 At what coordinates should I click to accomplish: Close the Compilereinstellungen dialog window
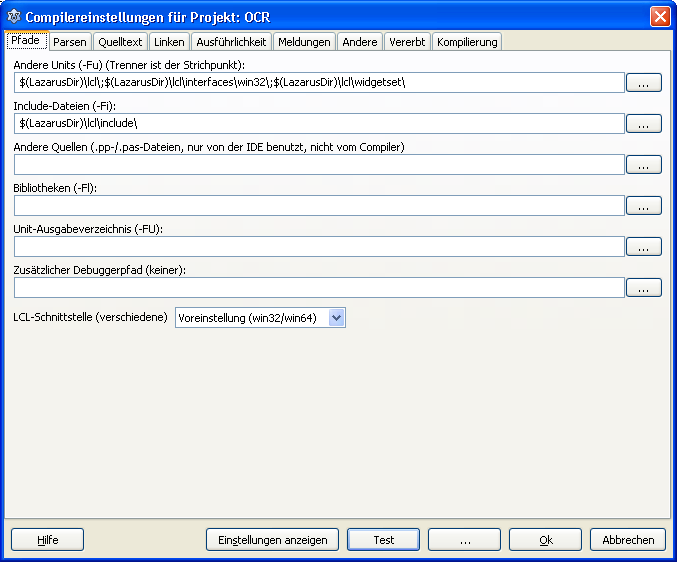(x=660, y=17)
